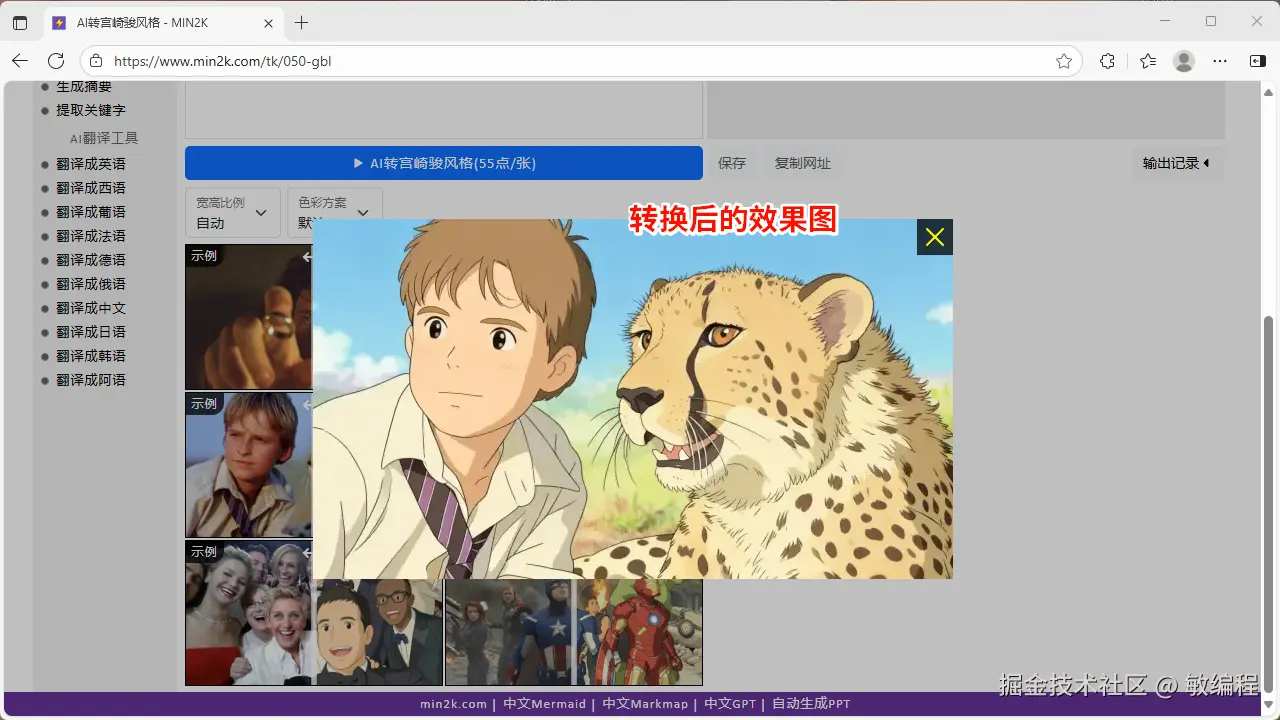Select 翻译成日语 in the sidebar

90,332
